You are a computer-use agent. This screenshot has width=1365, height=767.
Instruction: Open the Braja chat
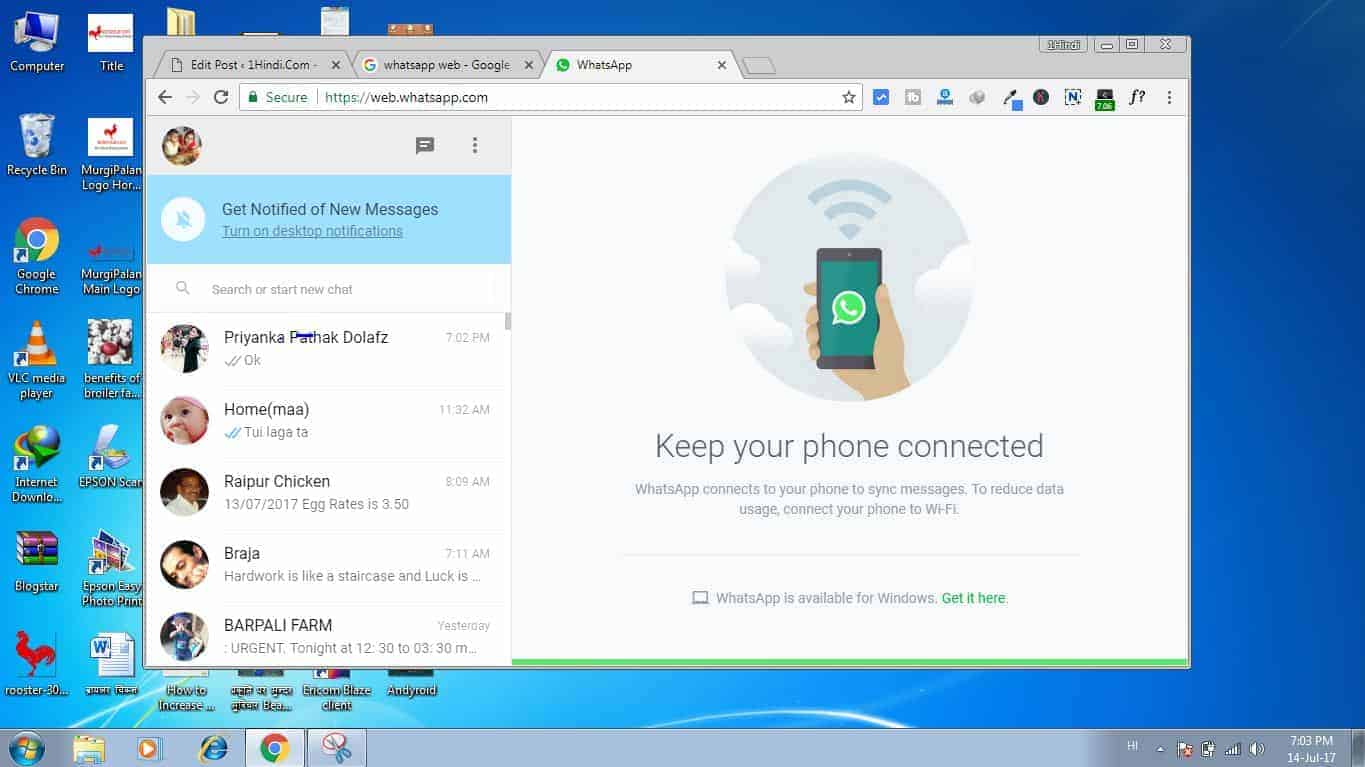tap(328, 565)
